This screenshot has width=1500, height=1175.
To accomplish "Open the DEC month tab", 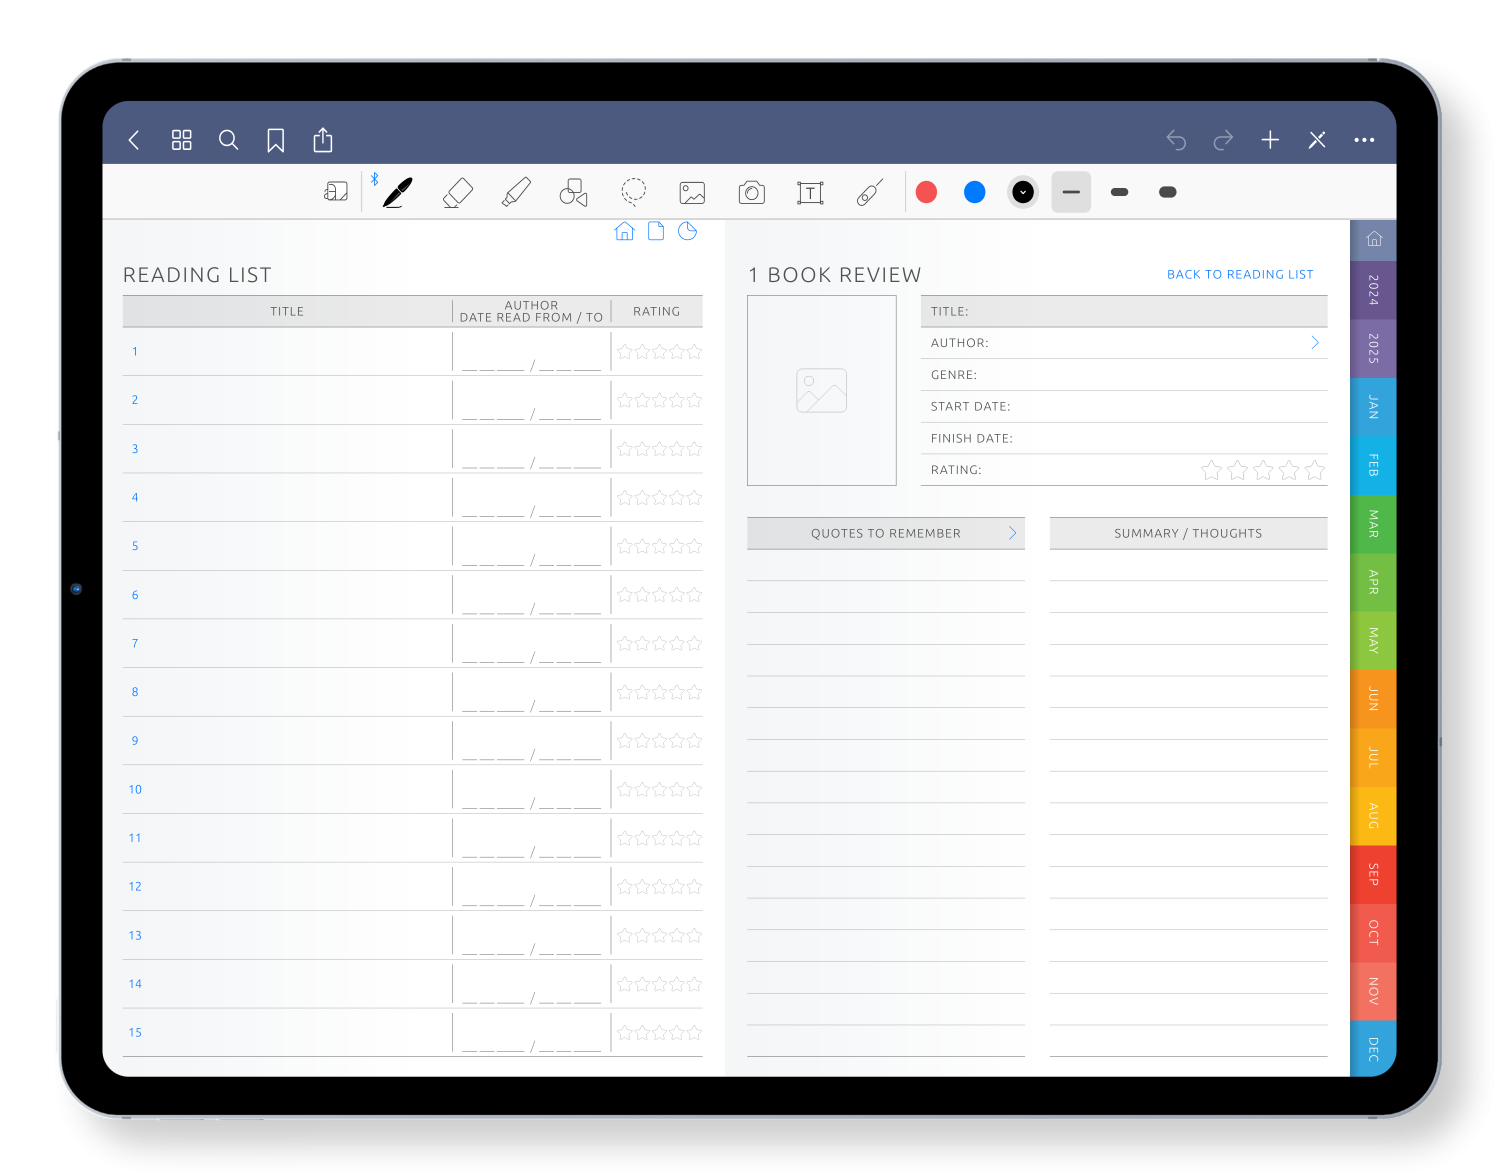I will coord(1374,1049).
